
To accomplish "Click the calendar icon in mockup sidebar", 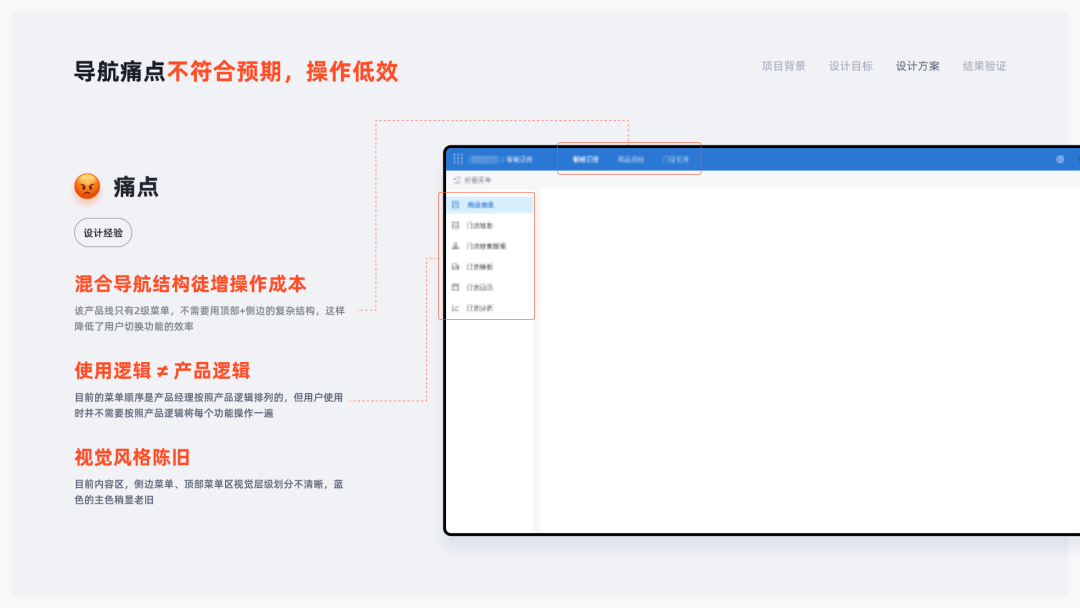I will click(455, 287).
